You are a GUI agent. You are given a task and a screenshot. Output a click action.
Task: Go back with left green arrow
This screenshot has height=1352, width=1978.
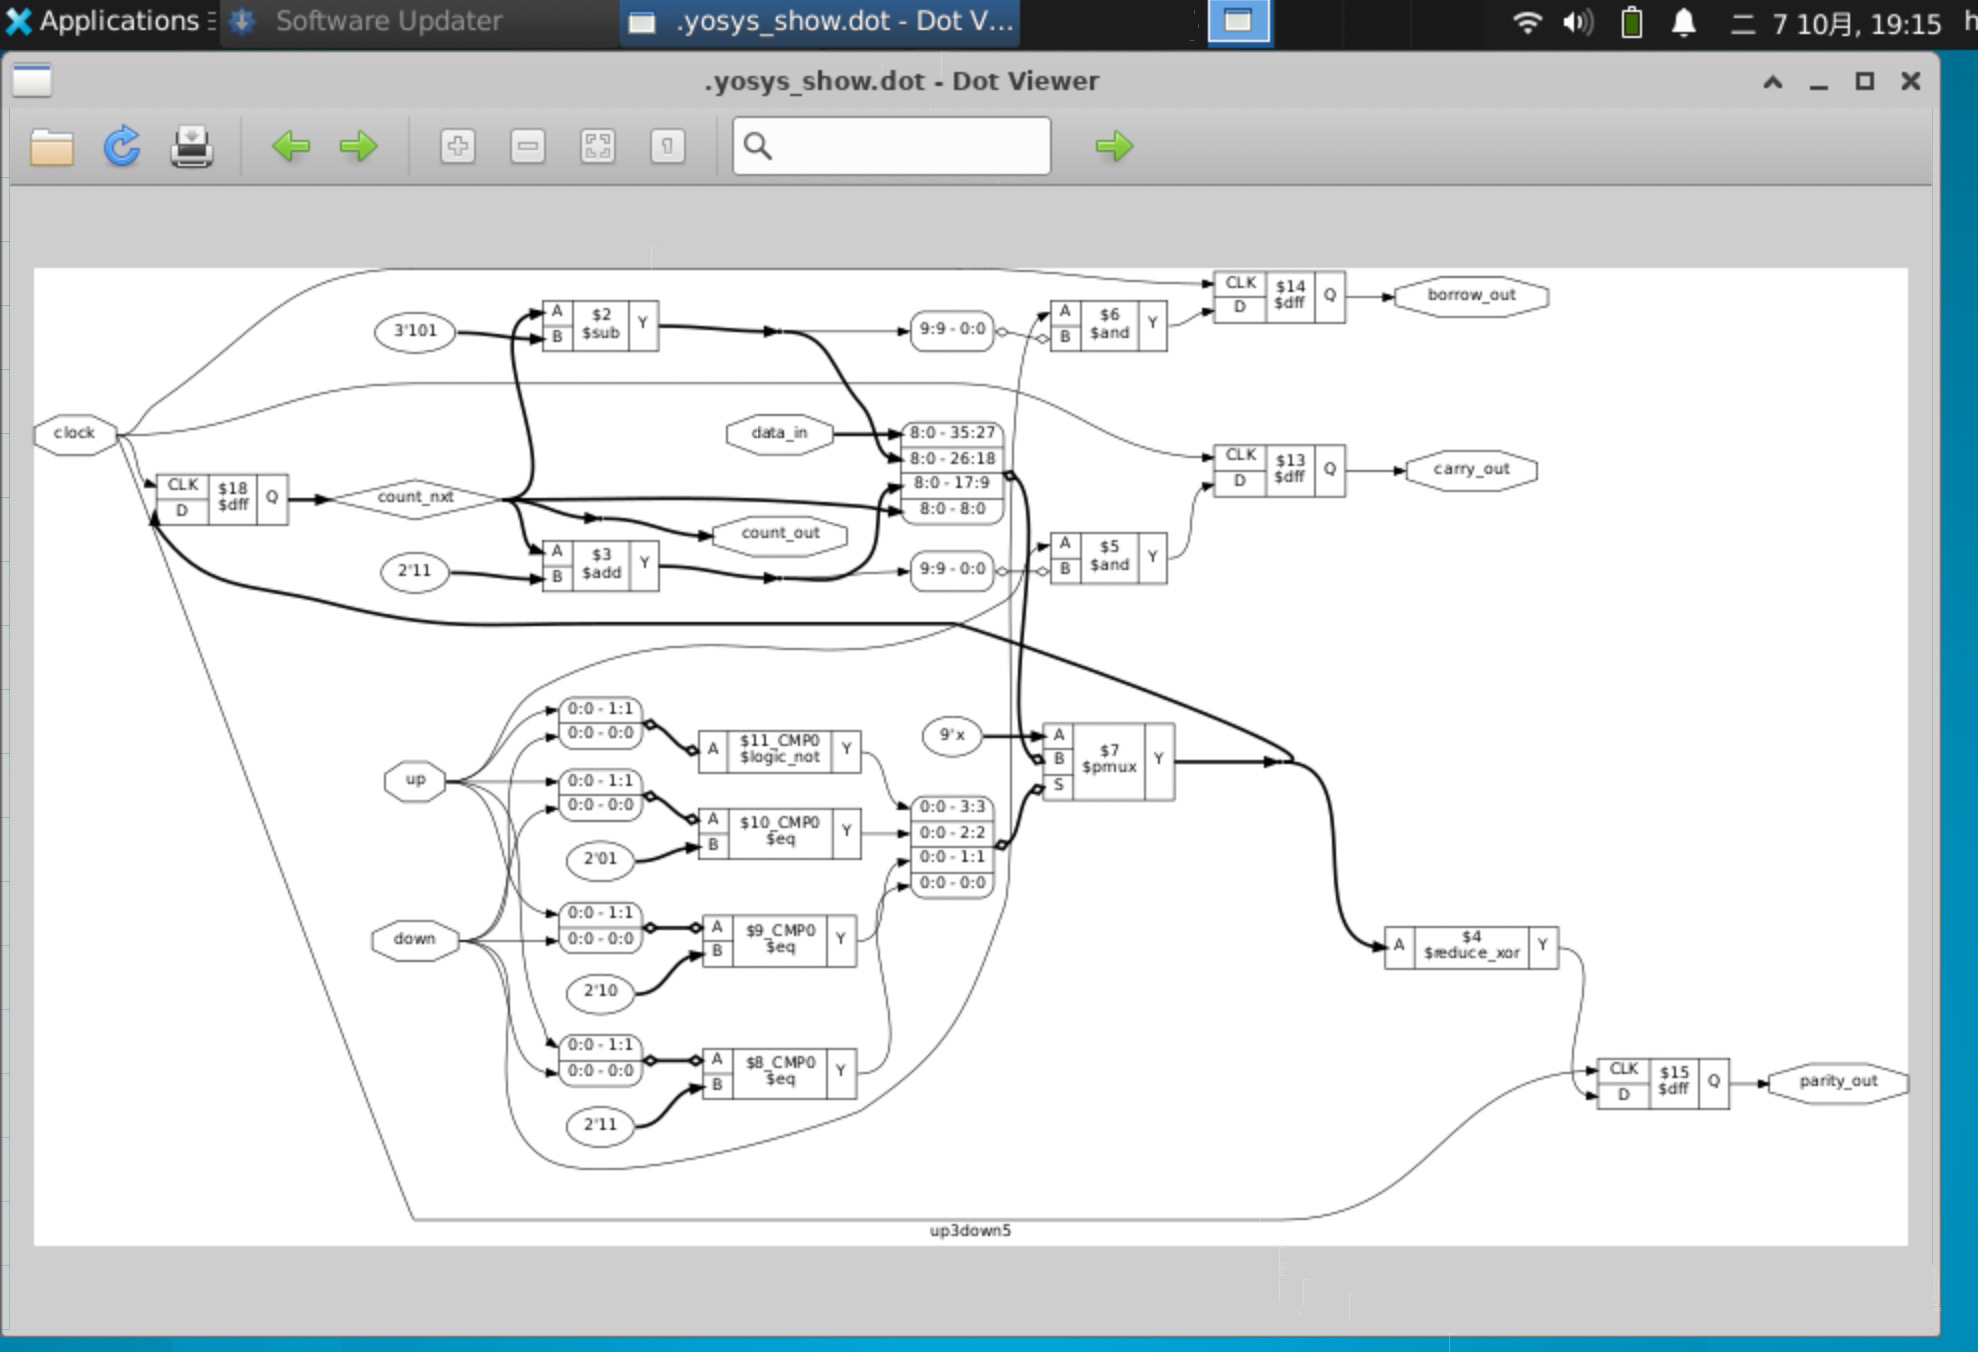tap(291, 147)
